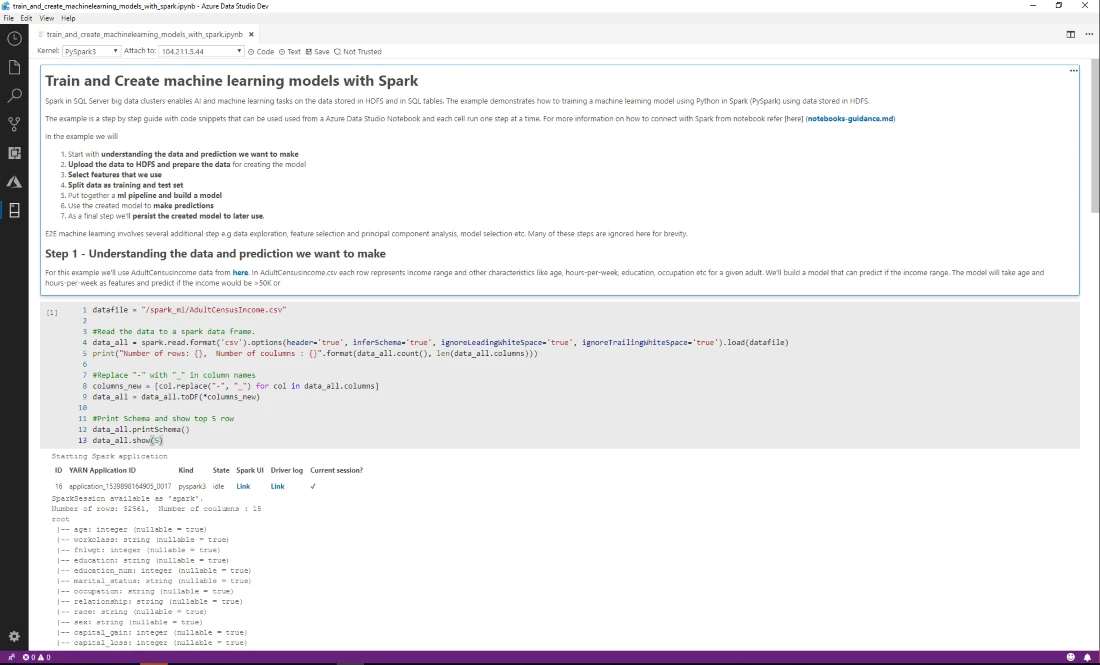Viewport: 1100px width, 665px height.
Task: Open the warnings/alerts view in sidebar
Action: [13, 181]
